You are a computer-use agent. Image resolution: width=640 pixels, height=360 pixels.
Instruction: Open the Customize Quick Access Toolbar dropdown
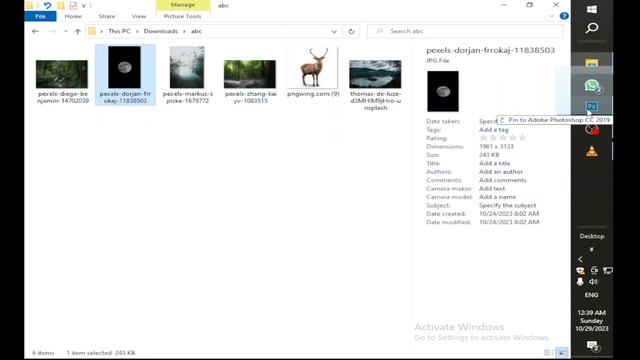point(84,6)
